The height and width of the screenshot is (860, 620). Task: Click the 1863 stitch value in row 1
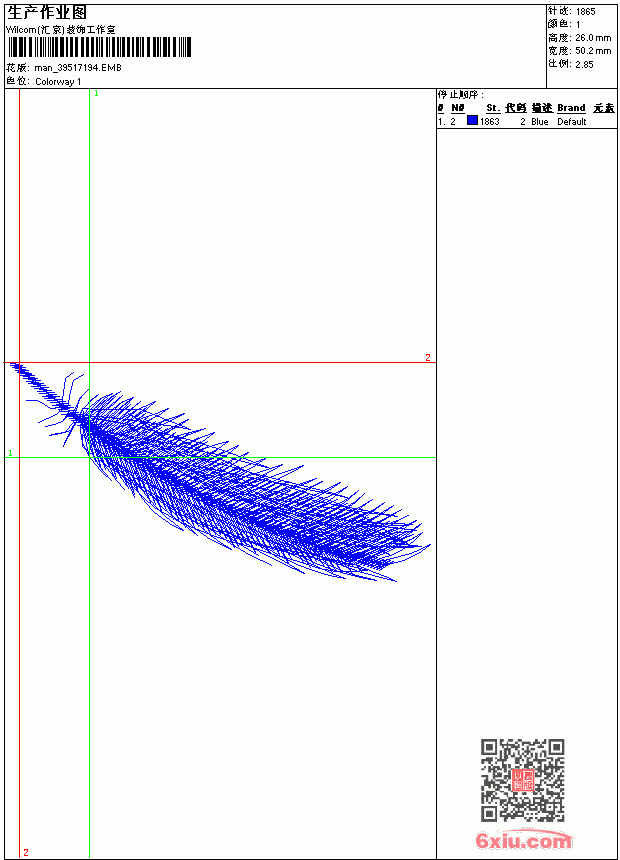pos(490,122)
